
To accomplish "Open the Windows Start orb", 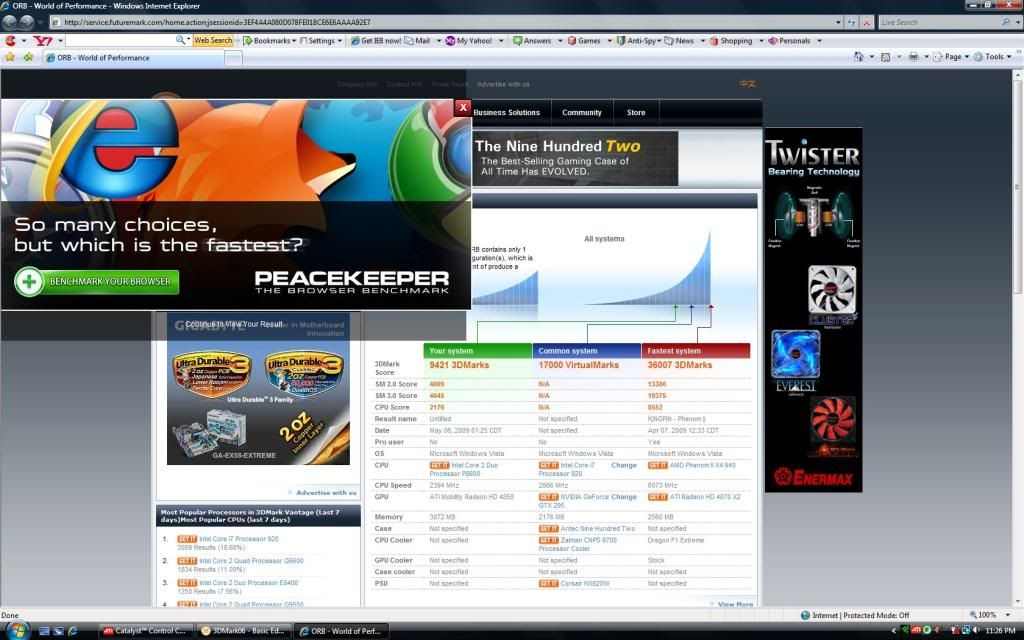I will point(17,631).
